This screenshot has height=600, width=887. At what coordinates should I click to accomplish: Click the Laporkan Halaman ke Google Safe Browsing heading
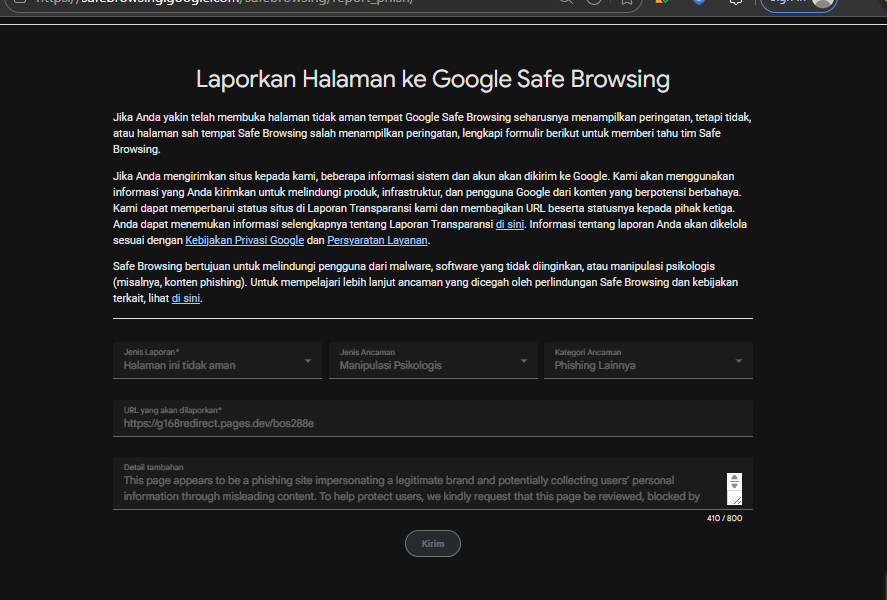pyautogui.click(x=433, y=79)
